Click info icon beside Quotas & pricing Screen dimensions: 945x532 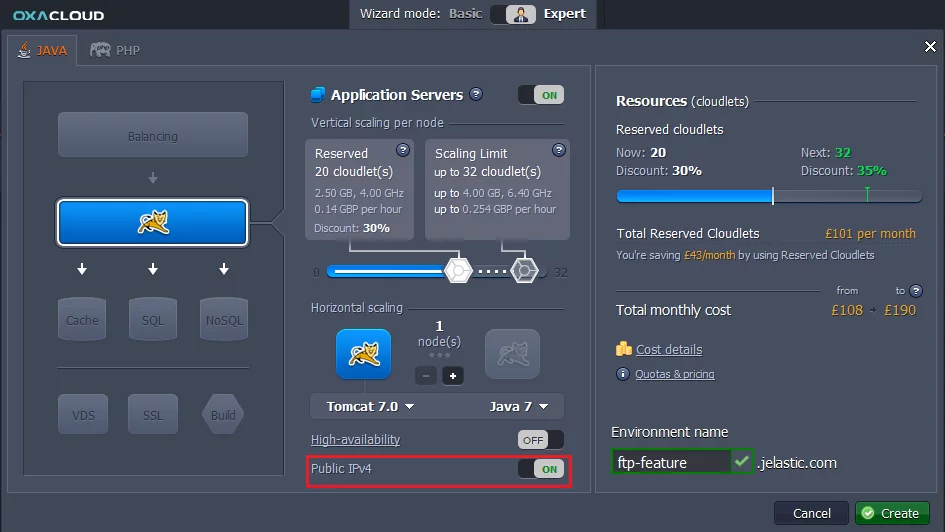623,374
